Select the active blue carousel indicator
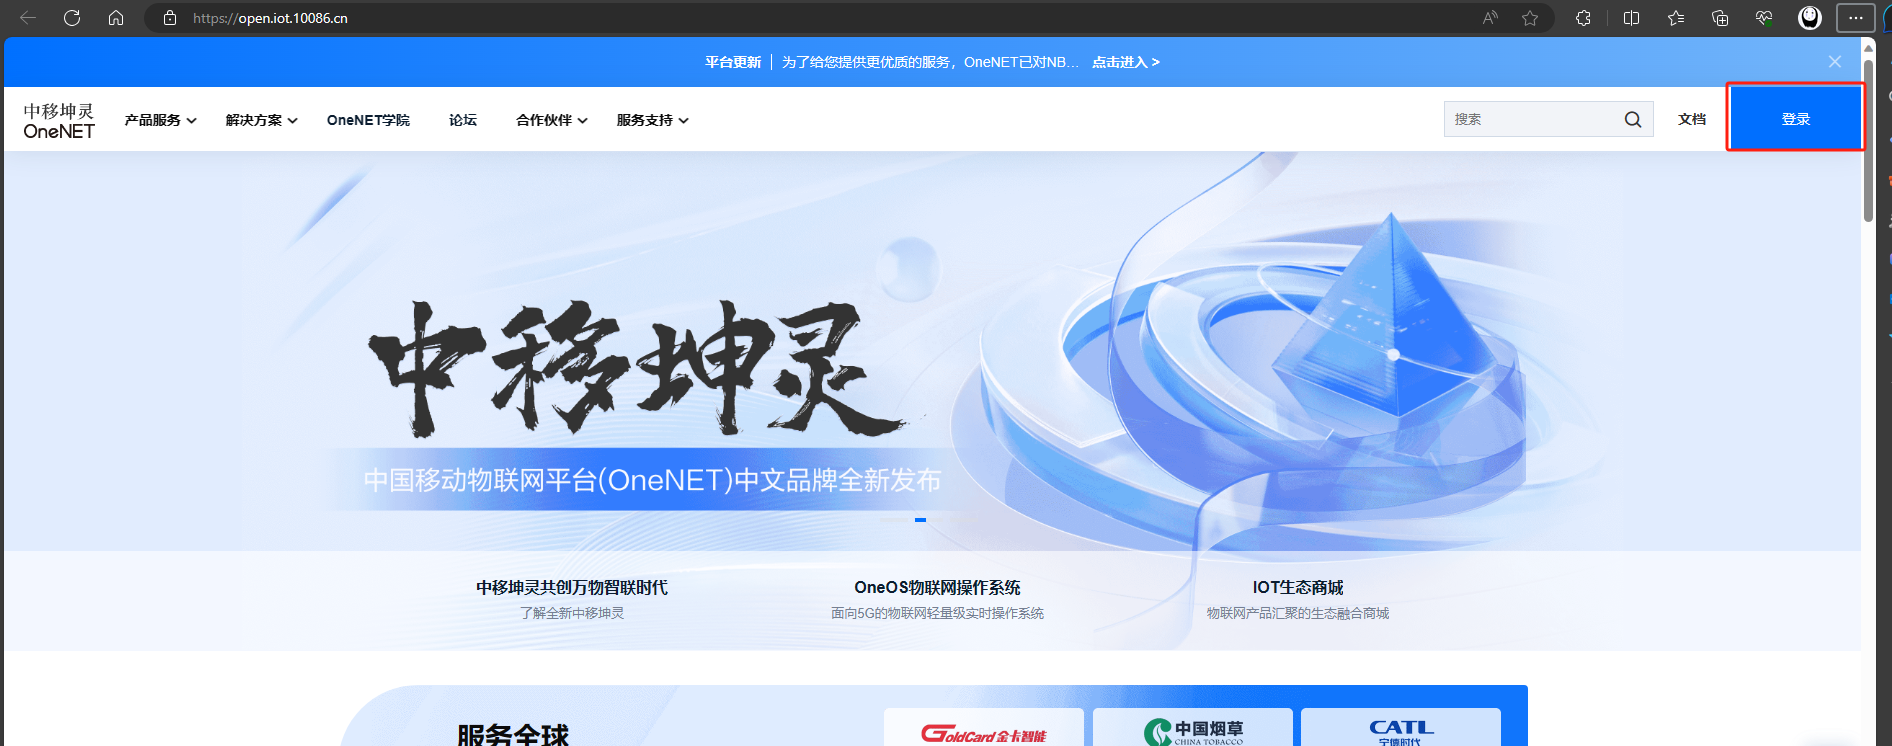This screenshot has height=746, width=1892. tap(920, 520)
